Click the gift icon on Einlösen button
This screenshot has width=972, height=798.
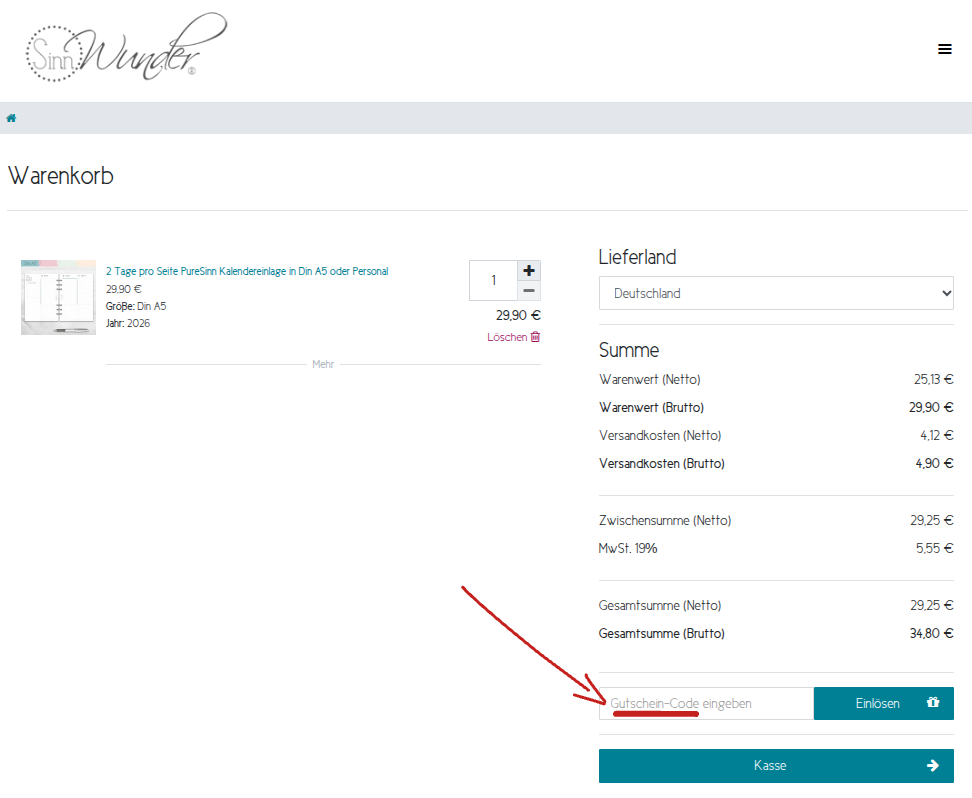coord(933,703)
